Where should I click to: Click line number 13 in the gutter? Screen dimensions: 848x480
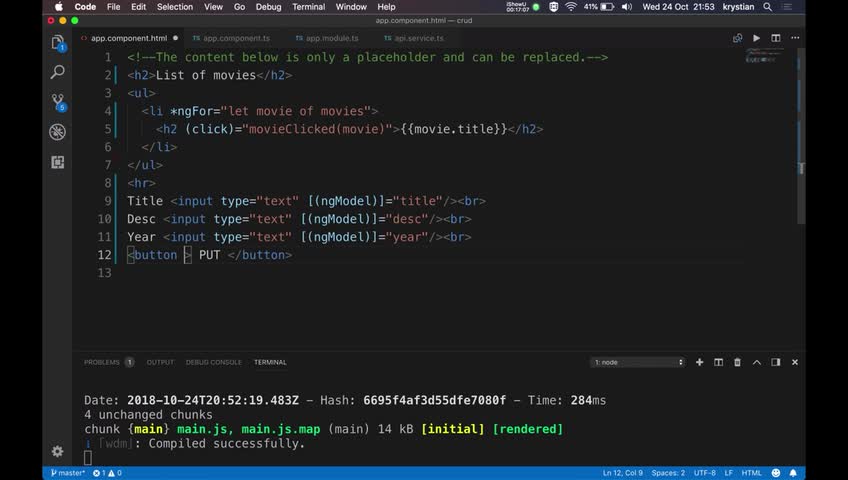pos(104,273)
